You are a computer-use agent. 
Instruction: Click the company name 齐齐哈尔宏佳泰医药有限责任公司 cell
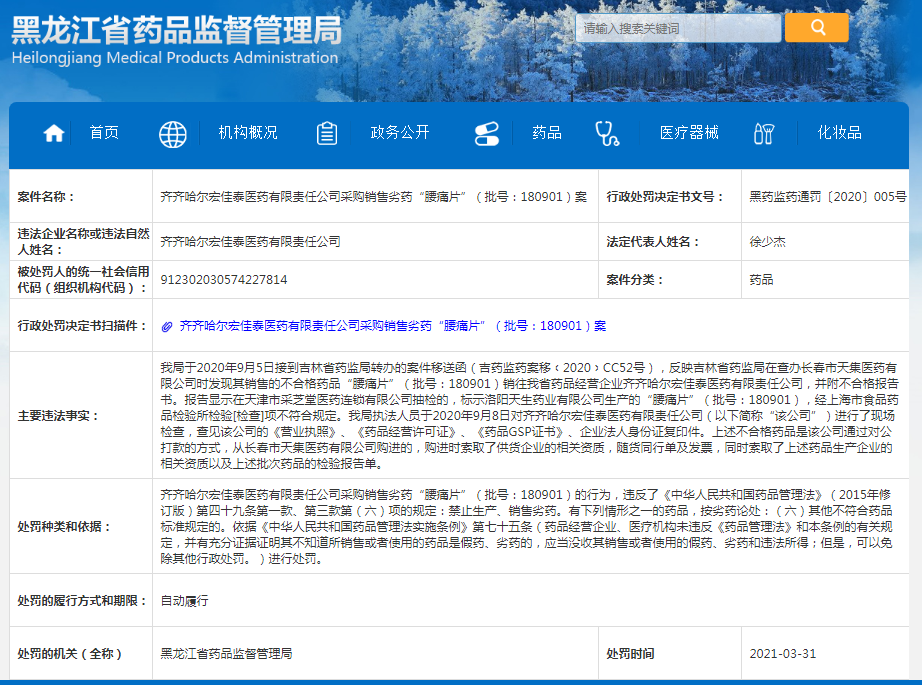coord(375,242)
